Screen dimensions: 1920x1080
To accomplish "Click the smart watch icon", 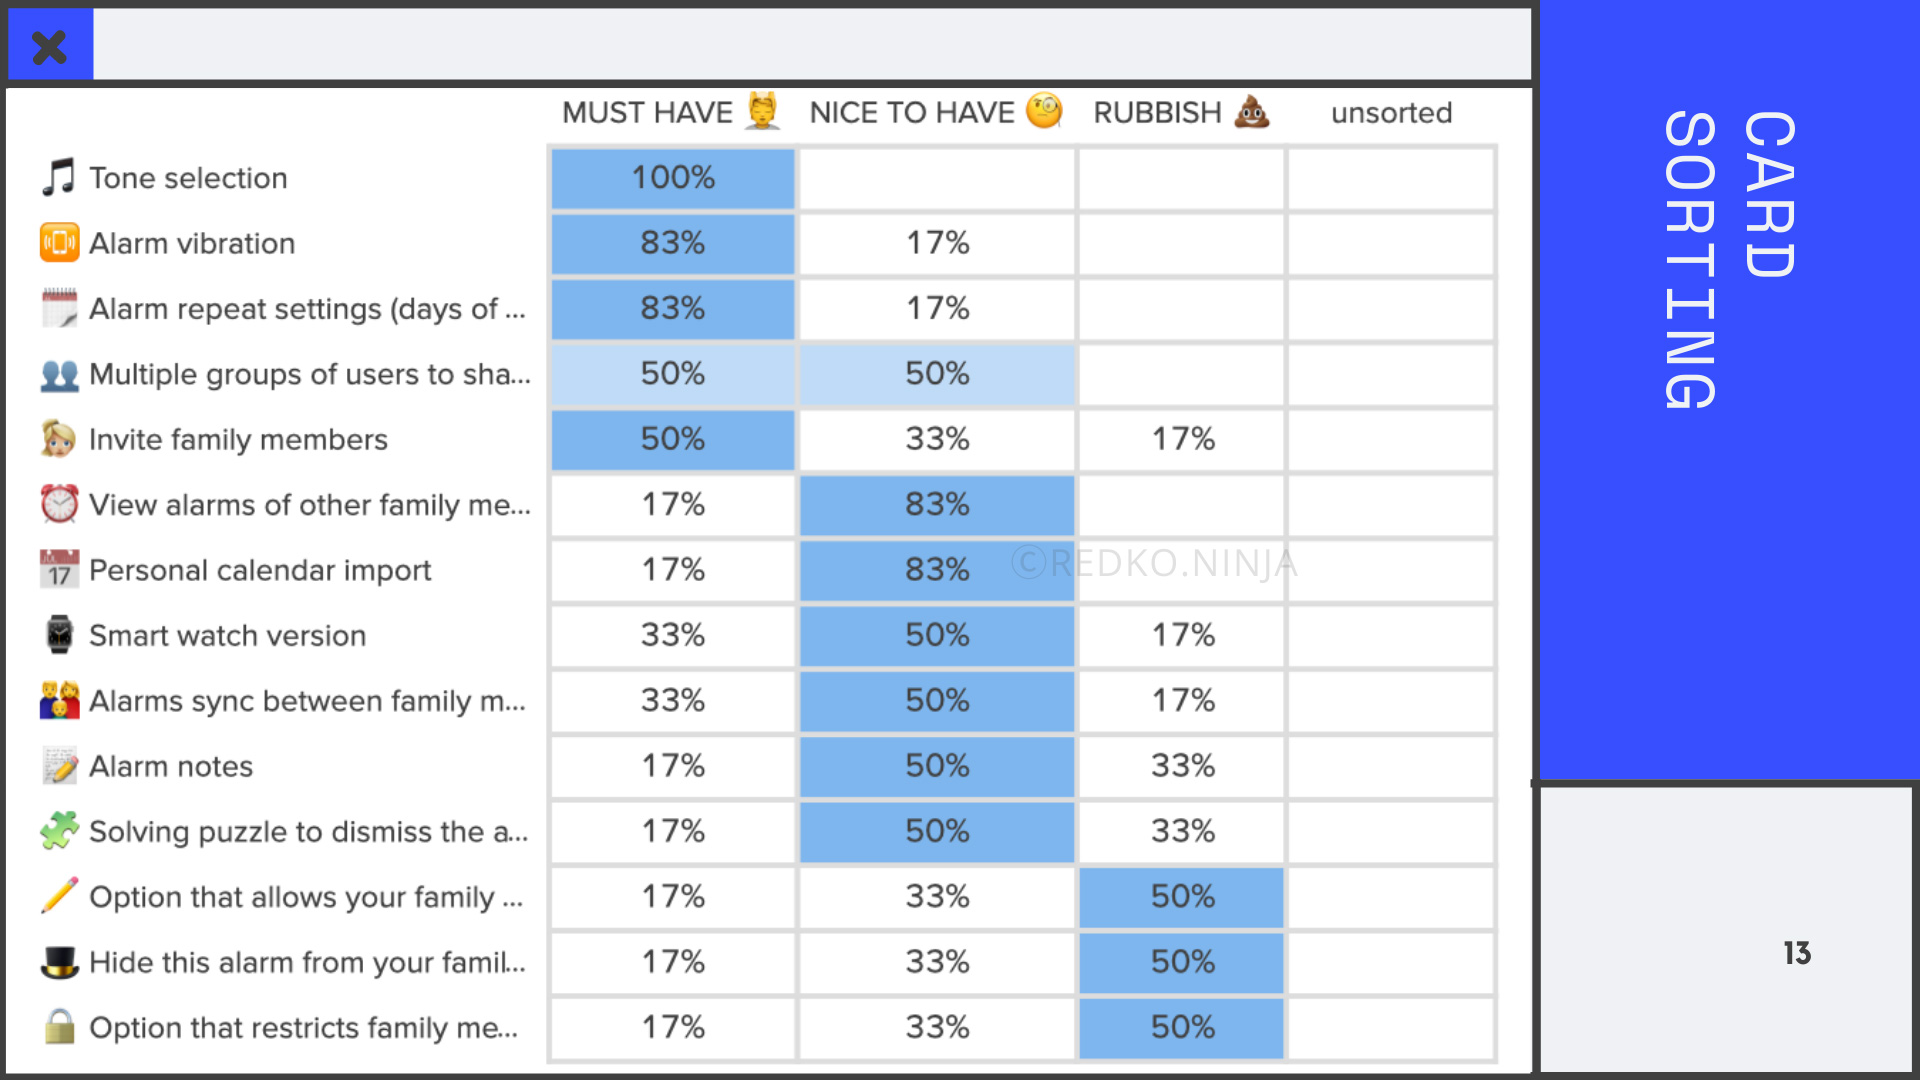I will [59, 635].
